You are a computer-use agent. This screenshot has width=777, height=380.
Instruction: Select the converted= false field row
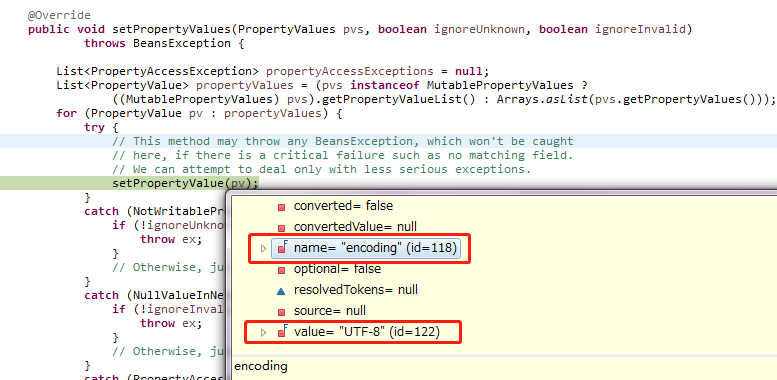pos(335,206)
